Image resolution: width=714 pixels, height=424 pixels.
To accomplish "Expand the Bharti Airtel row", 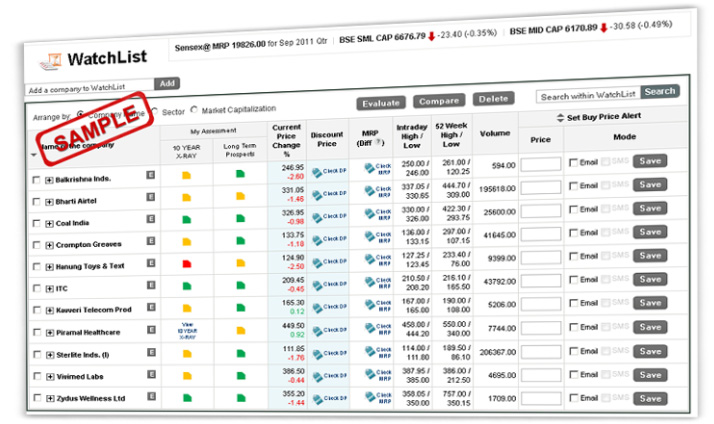I will point(49,202).
